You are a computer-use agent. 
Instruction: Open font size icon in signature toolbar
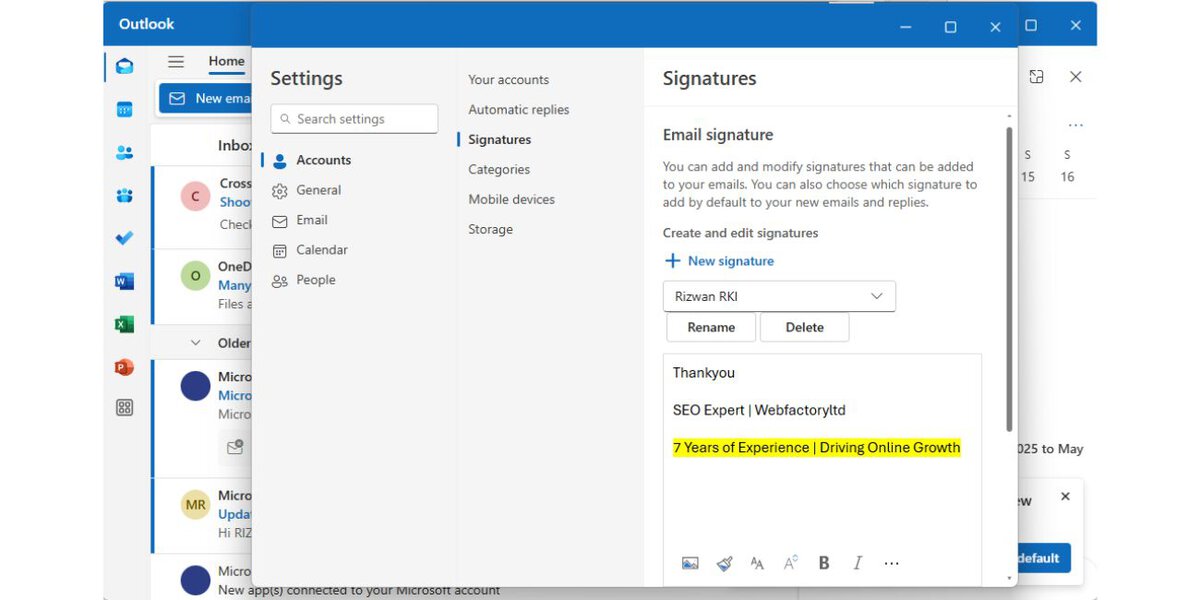pos(757,563)
